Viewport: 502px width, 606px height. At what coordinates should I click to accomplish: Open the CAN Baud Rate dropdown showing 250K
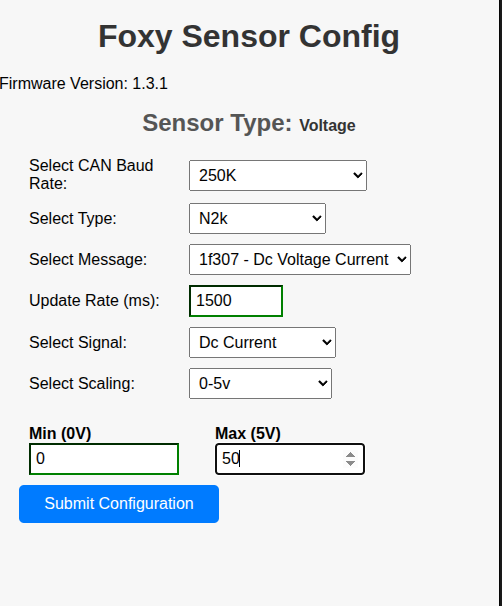point(278,175)
